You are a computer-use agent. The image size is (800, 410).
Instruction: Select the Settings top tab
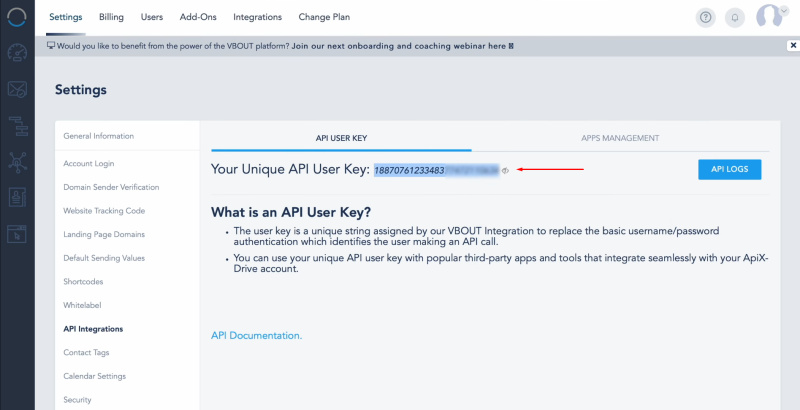pos(66,17)
